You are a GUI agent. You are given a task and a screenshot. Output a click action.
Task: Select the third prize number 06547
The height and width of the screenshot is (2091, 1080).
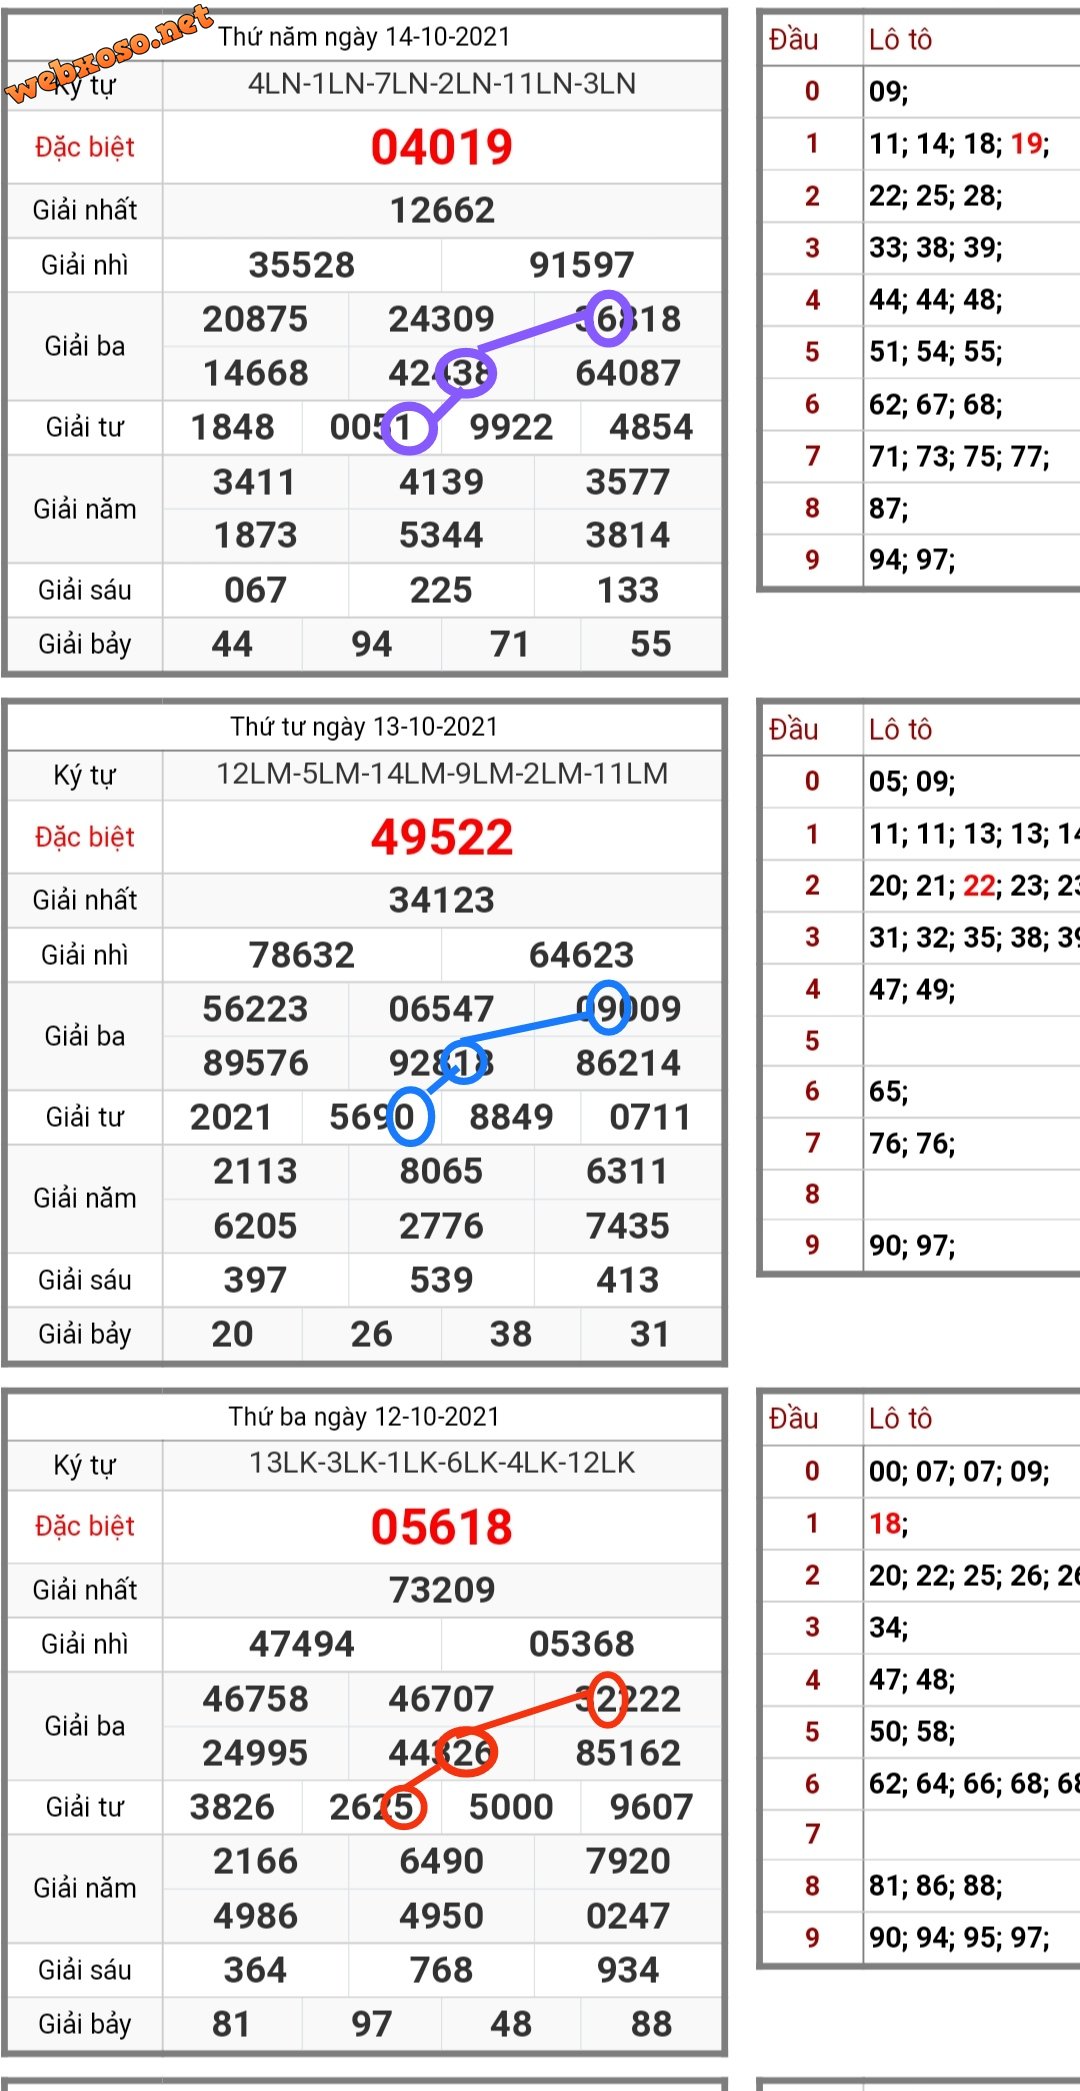coord(442,1009)
